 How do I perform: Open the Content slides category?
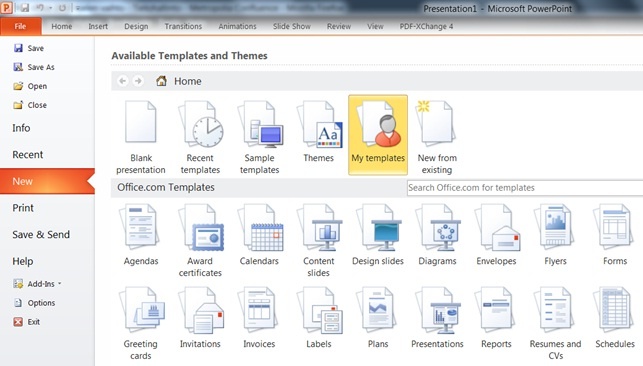click(319, 241)
